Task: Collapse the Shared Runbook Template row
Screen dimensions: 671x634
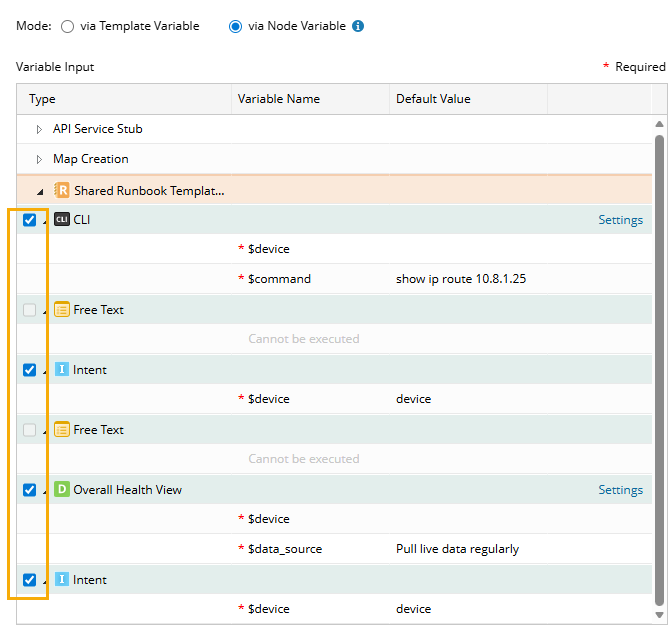Action: tap(40, 192)
